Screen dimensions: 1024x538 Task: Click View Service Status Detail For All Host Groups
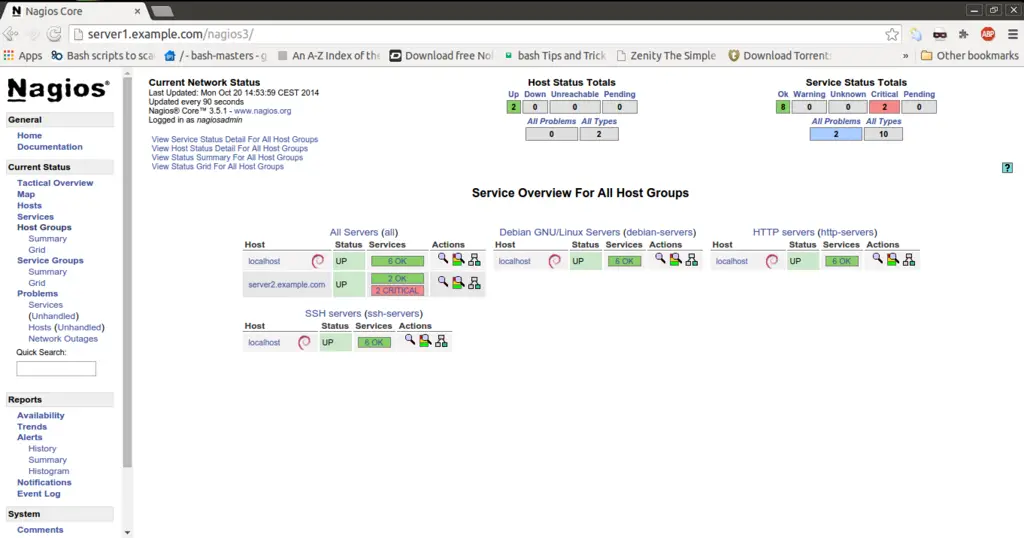pyautogui.click(x=234, y=140)
